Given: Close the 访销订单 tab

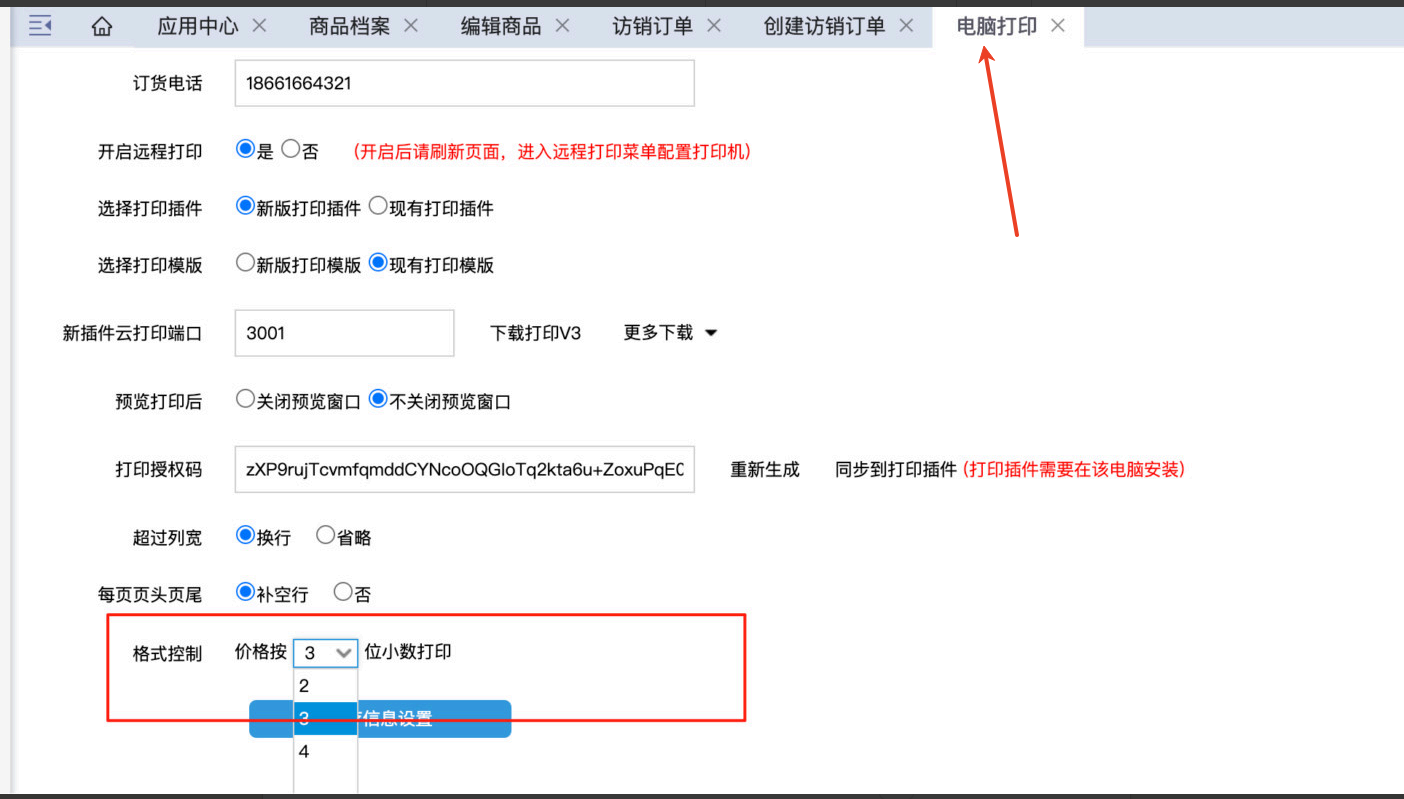Looking at the screenshot, I should (x=714, y=26).
